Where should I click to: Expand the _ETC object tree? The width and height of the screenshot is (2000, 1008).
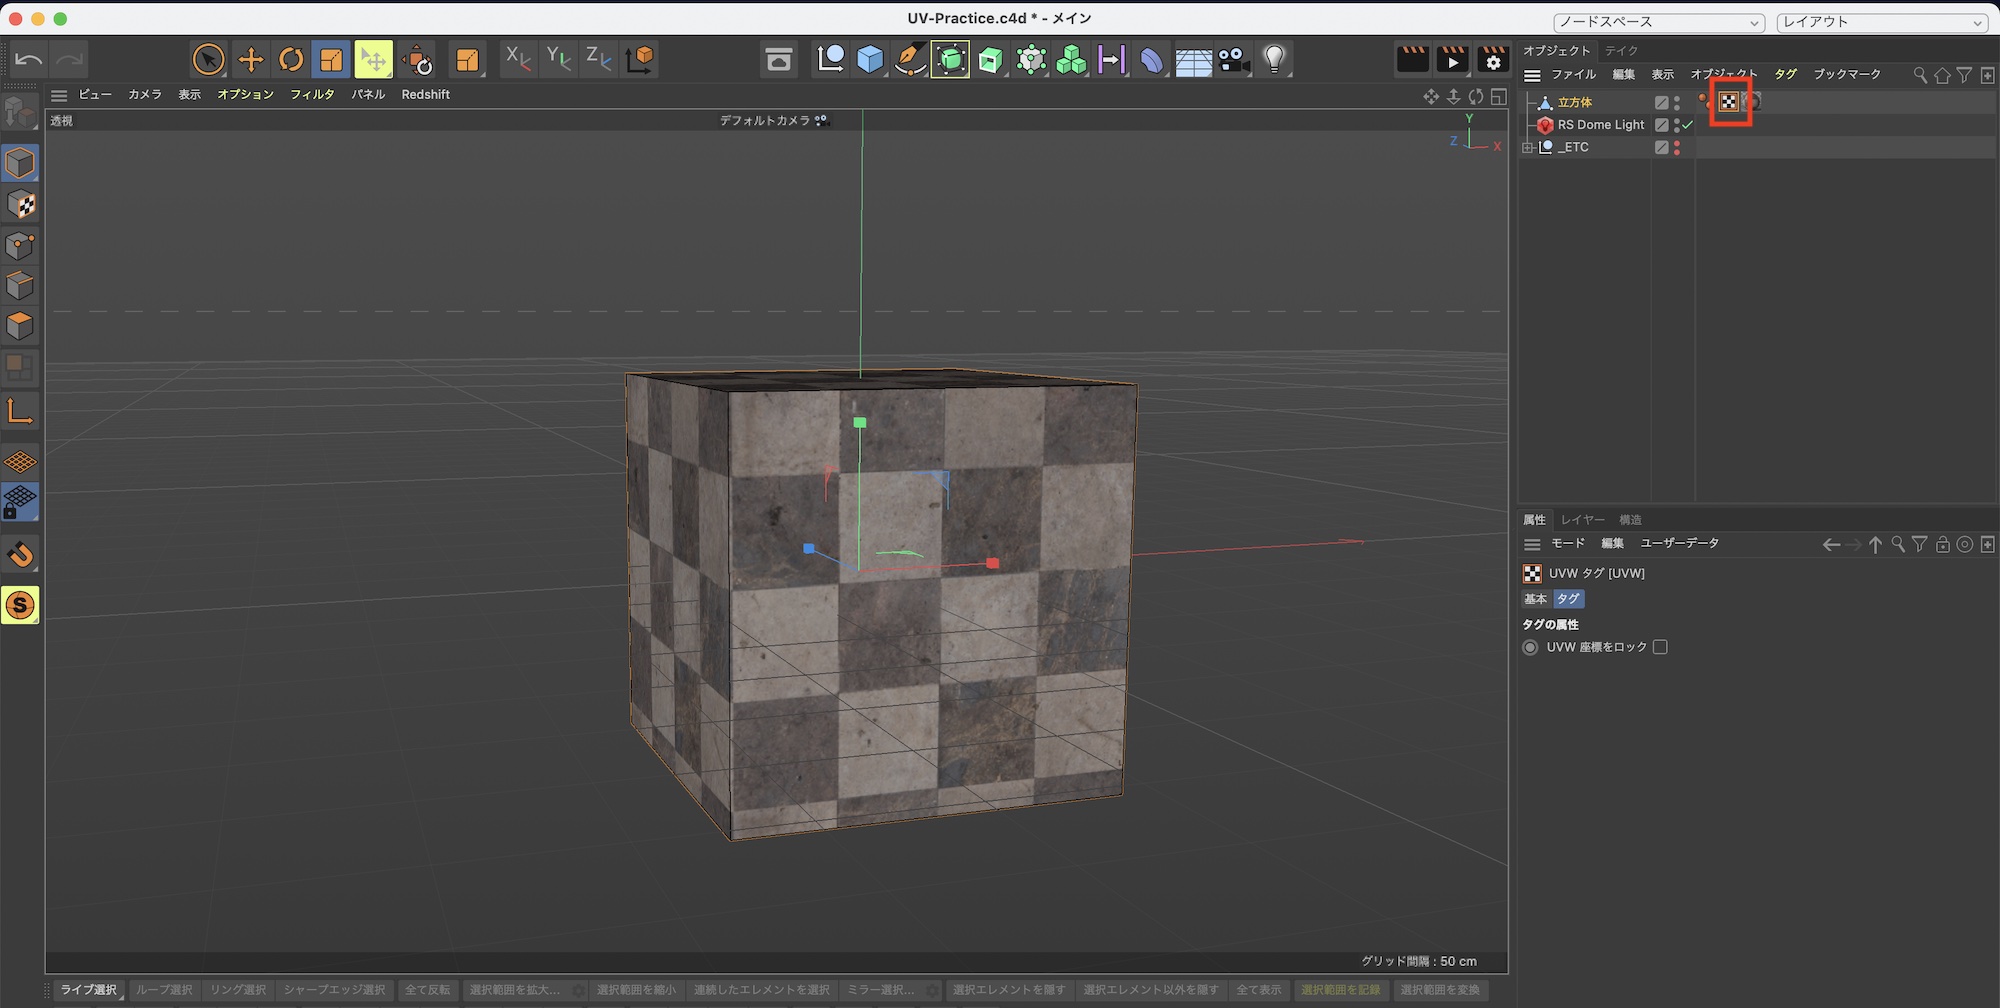click(x=1528, y=147)
